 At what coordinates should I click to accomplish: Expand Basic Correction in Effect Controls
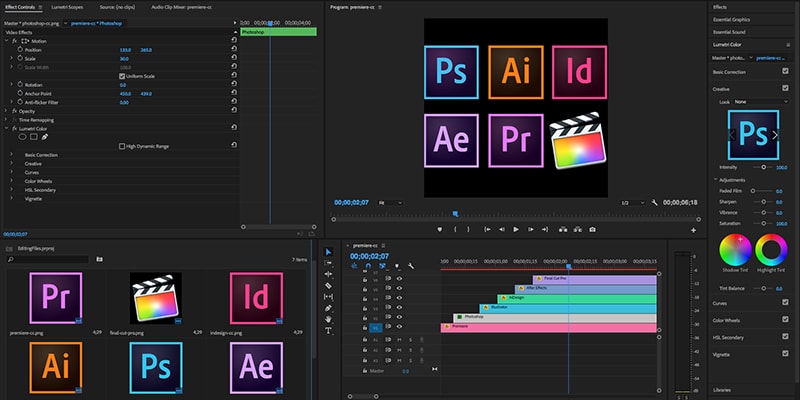11,155
